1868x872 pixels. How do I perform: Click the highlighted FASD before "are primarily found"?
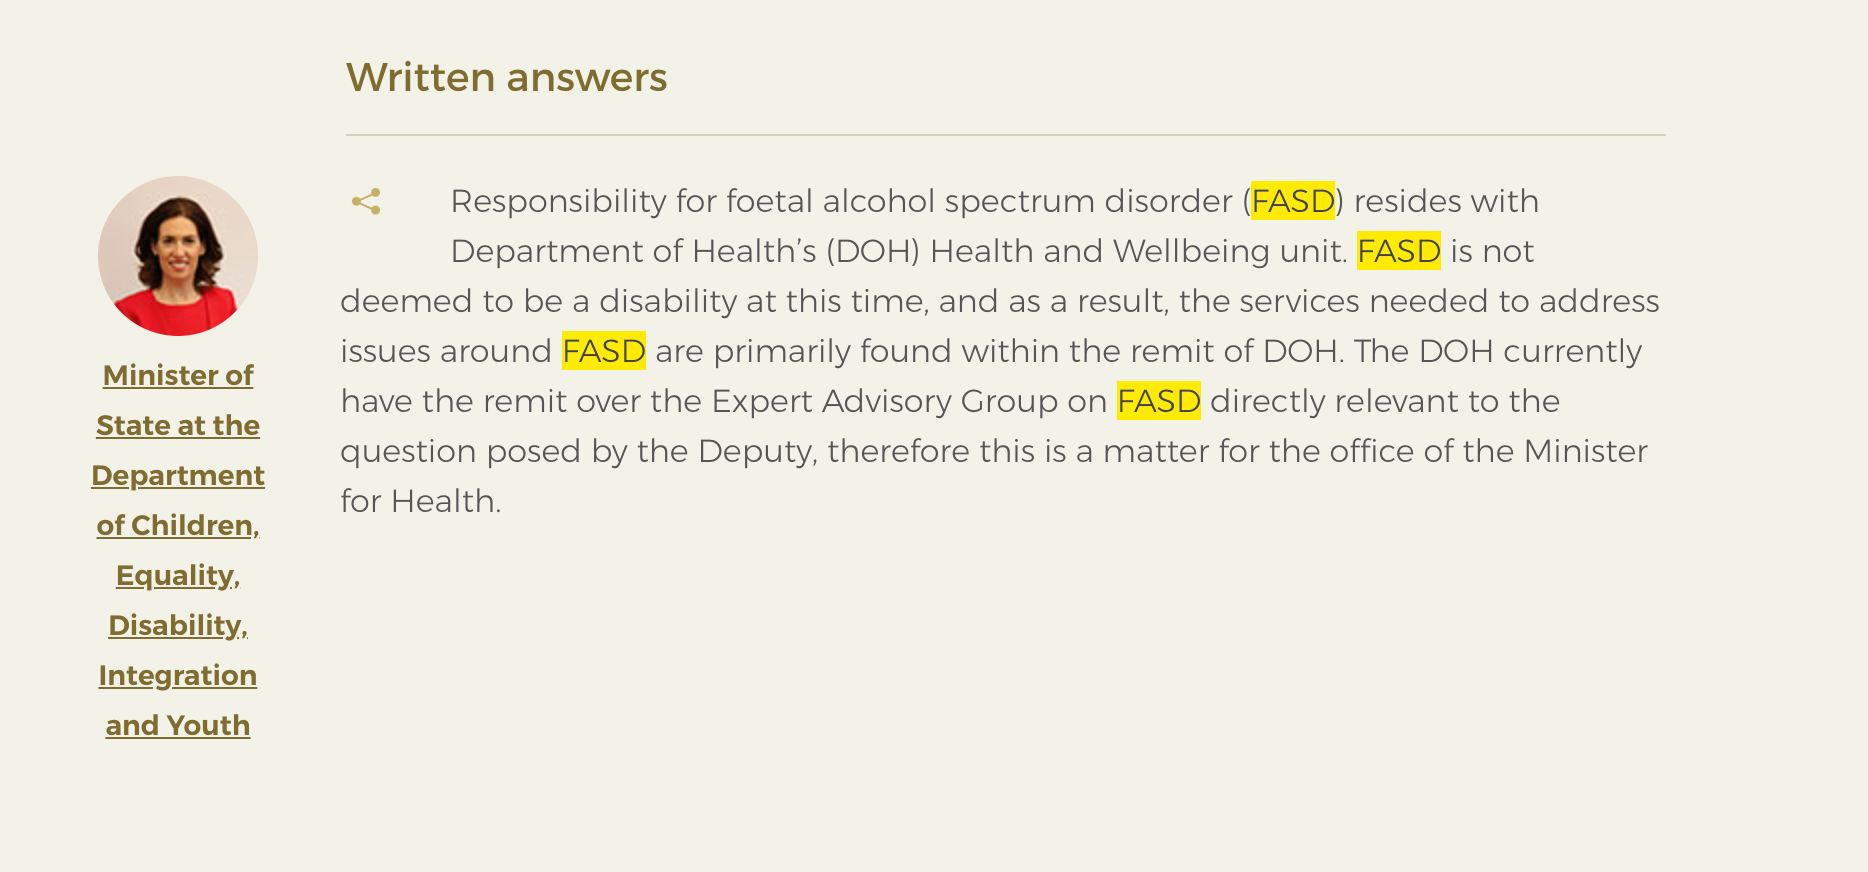click(604, 351)
